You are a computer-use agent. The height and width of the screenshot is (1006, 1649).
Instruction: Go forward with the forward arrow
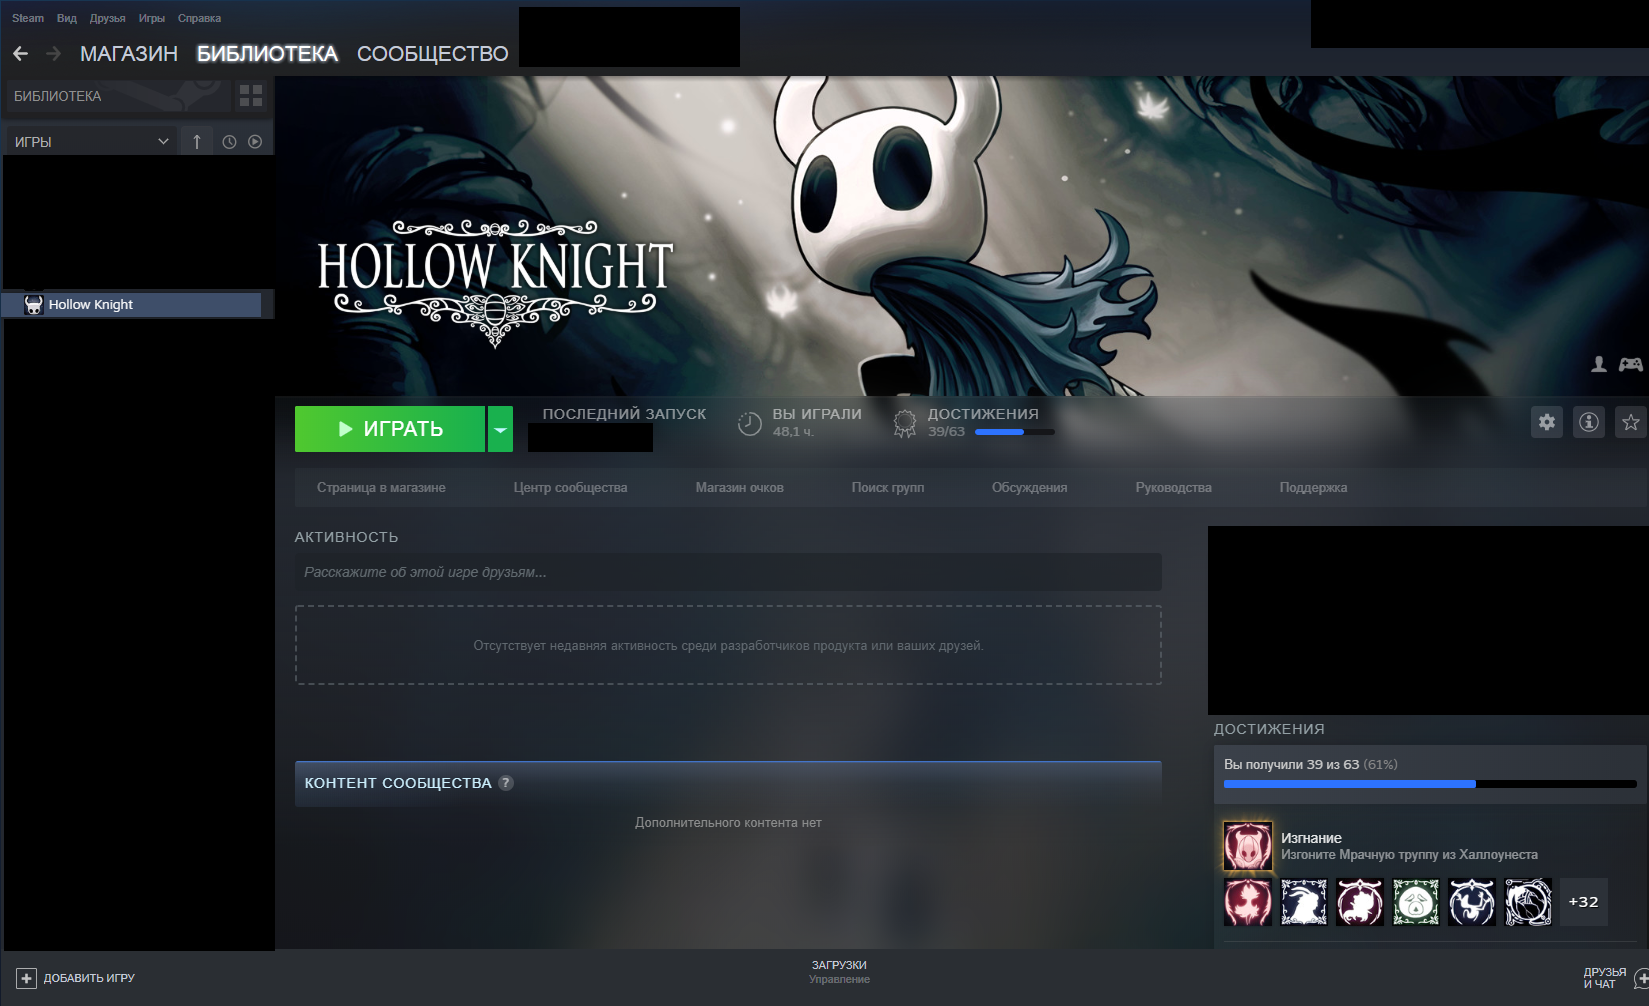coord(54,54)
